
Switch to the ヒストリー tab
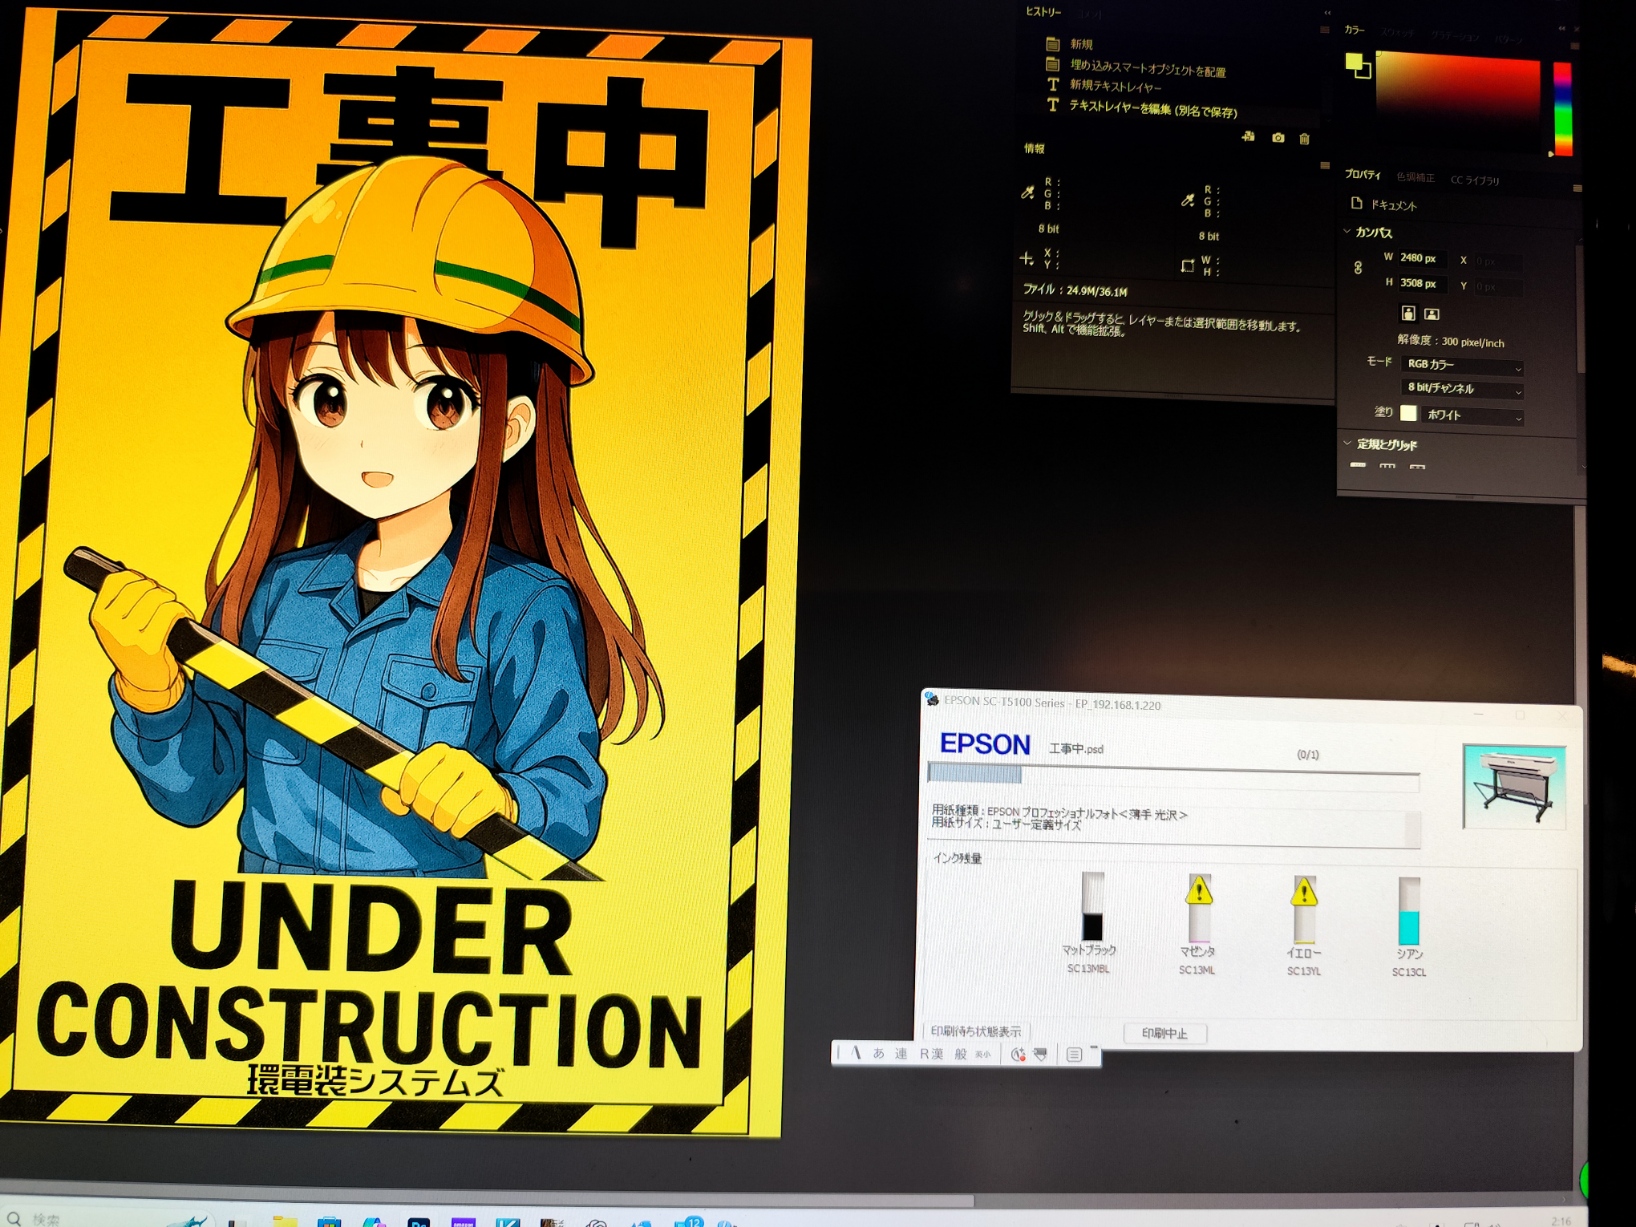tap(1043, 12)
